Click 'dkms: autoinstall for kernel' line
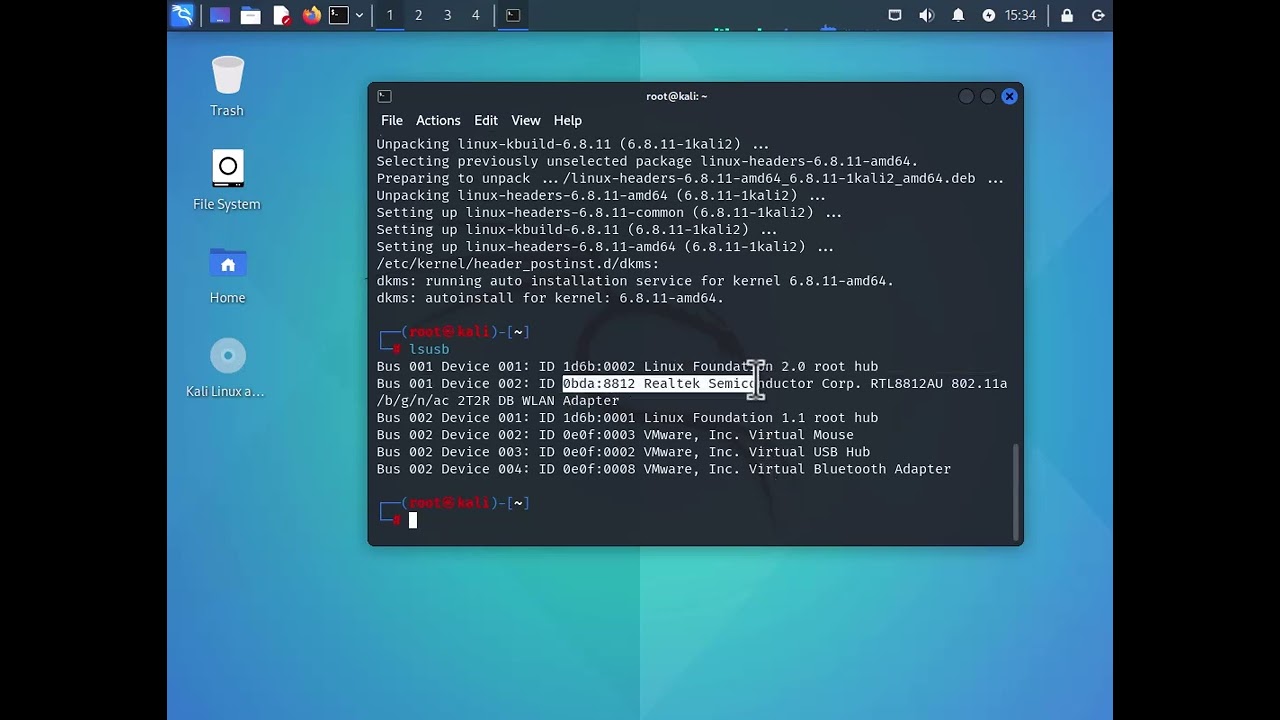The height and width of the screenshot is (720, 1280). tap(550, 298)
